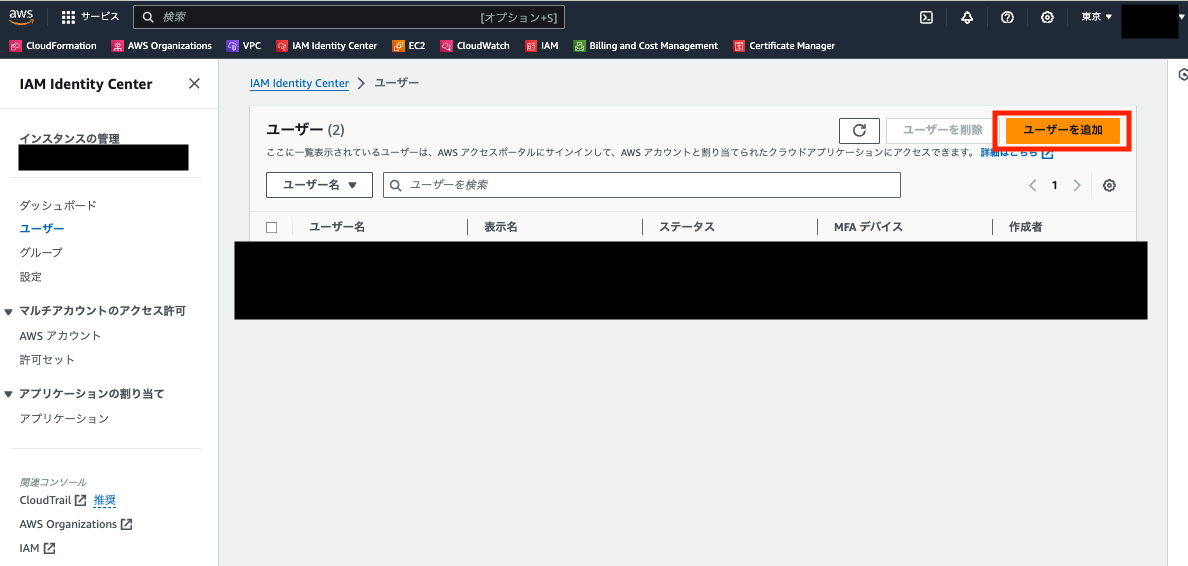This screenshot has width=1188, height=566.
Task: Collapse the アプリケーションの割り当て section
Action: coord(8,394)
